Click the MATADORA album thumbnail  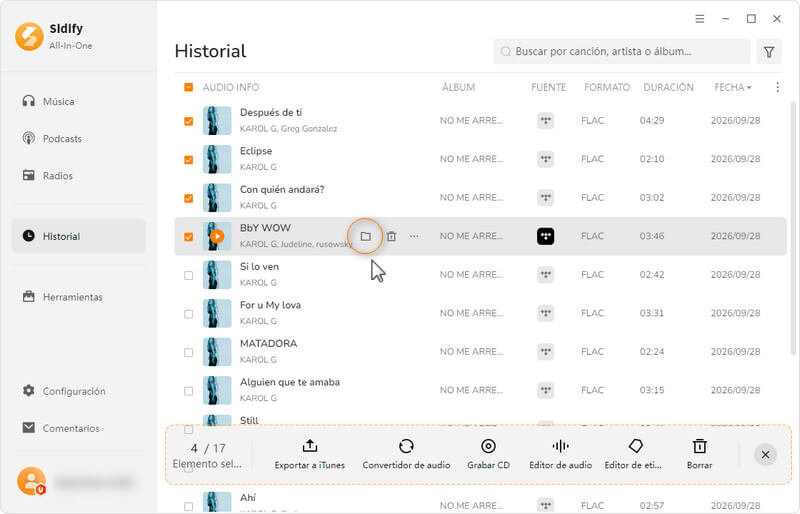click(x=217, y=351)
